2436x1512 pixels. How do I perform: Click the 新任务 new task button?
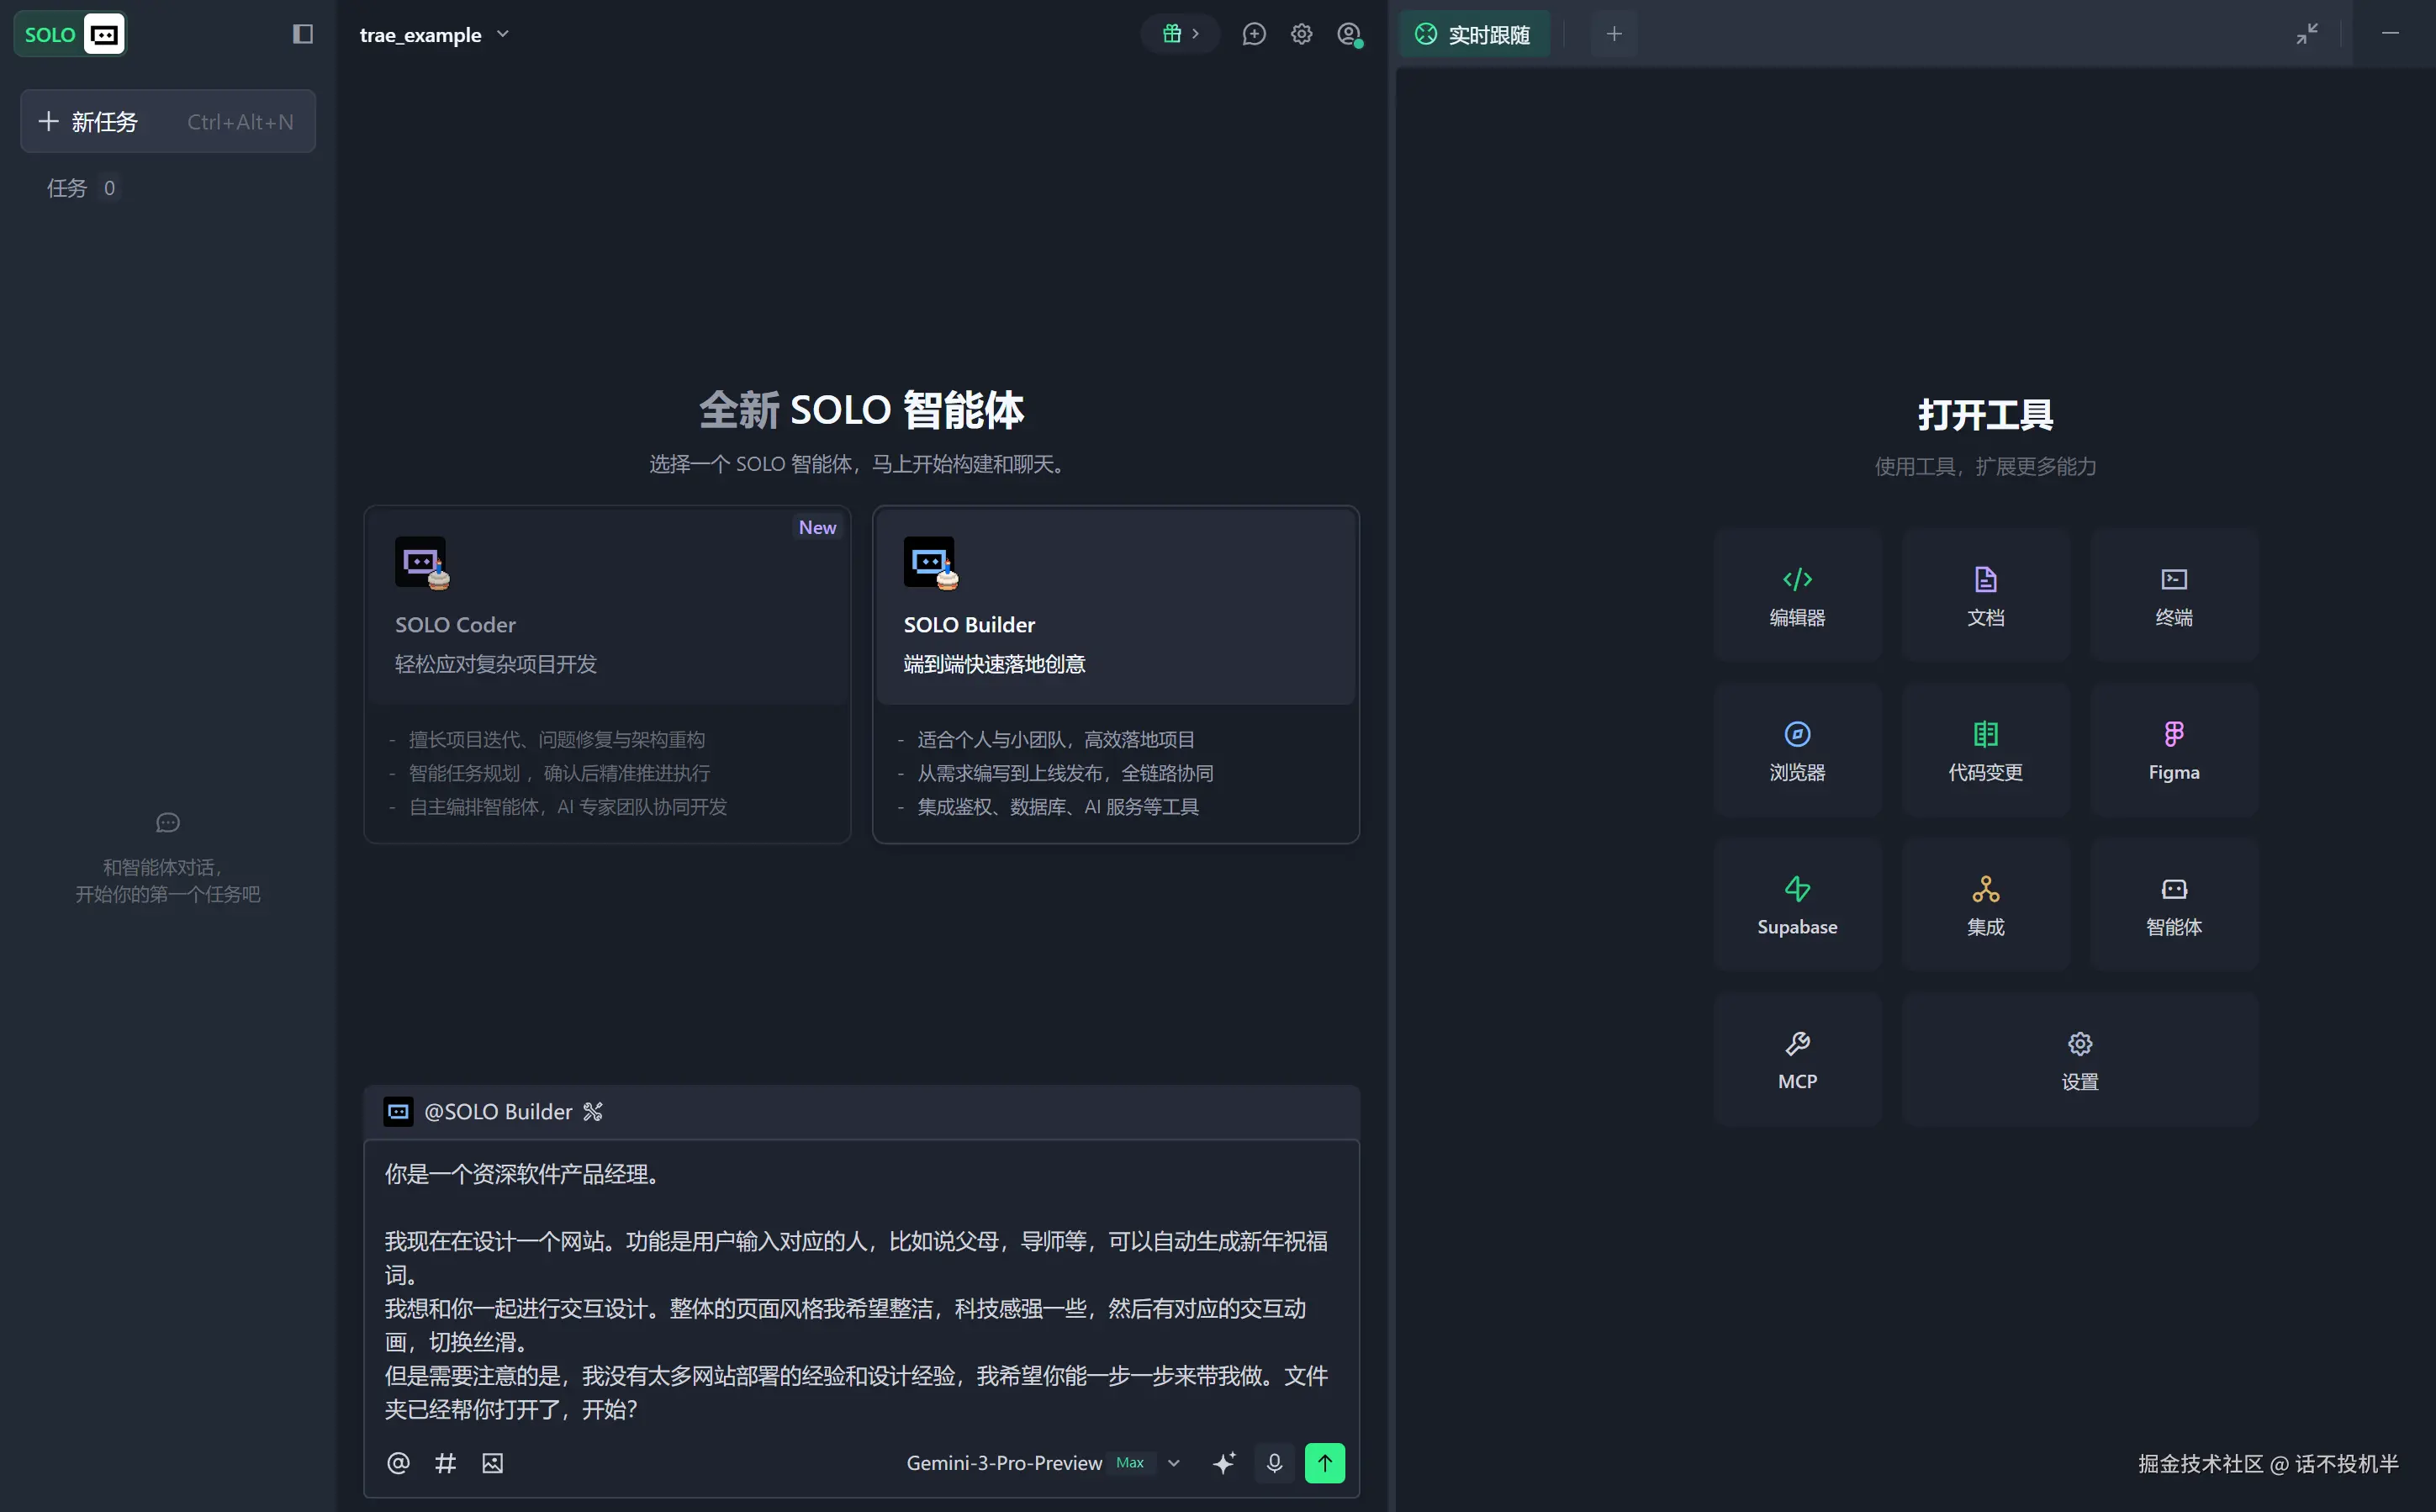click(x=168, y=122)
